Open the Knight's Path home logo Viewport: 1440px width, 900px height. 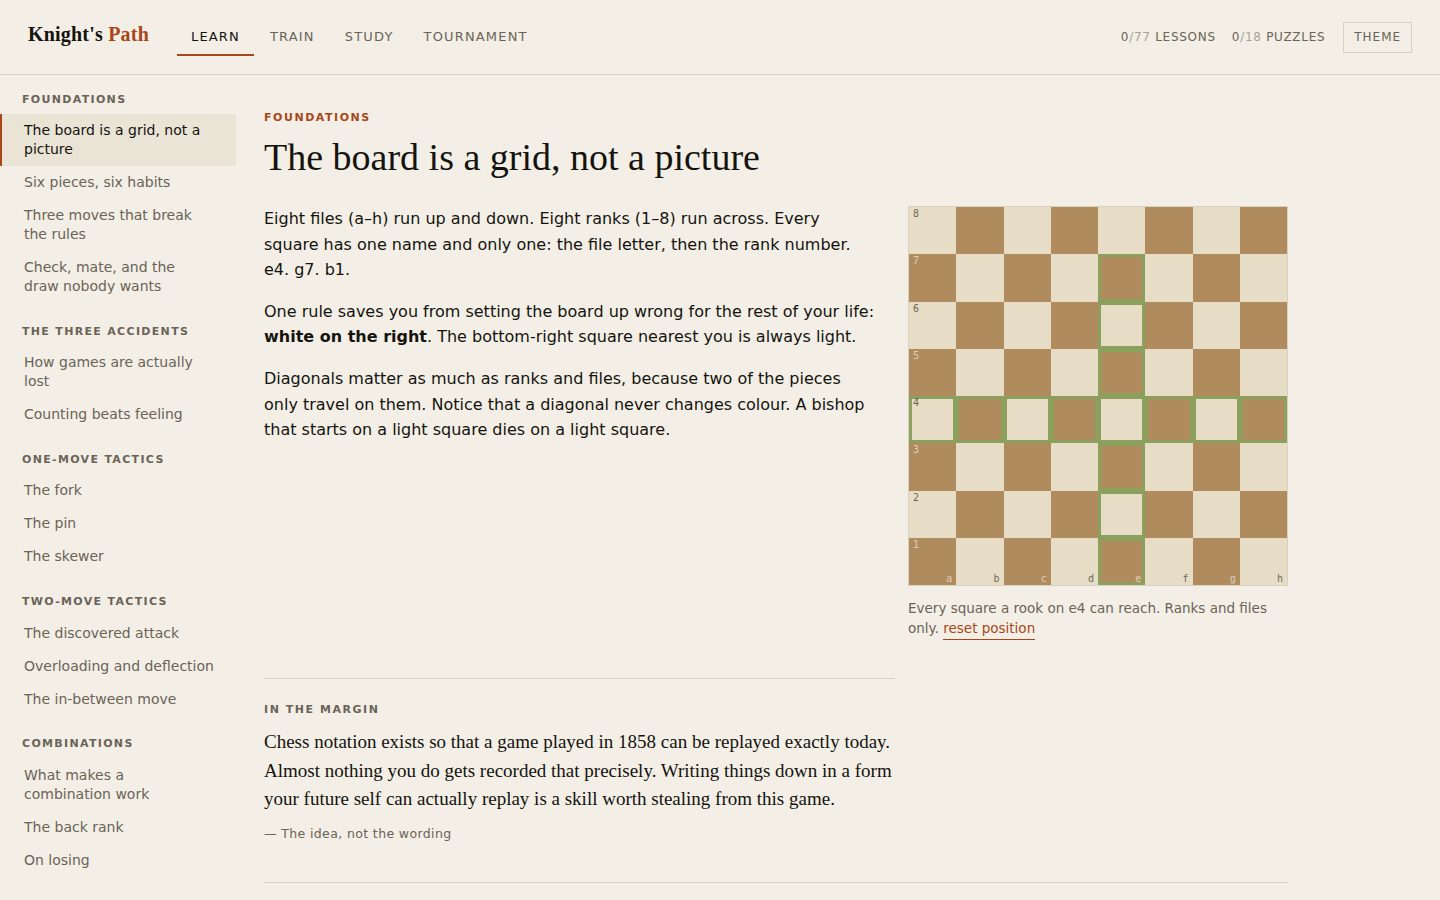[88, 35]
